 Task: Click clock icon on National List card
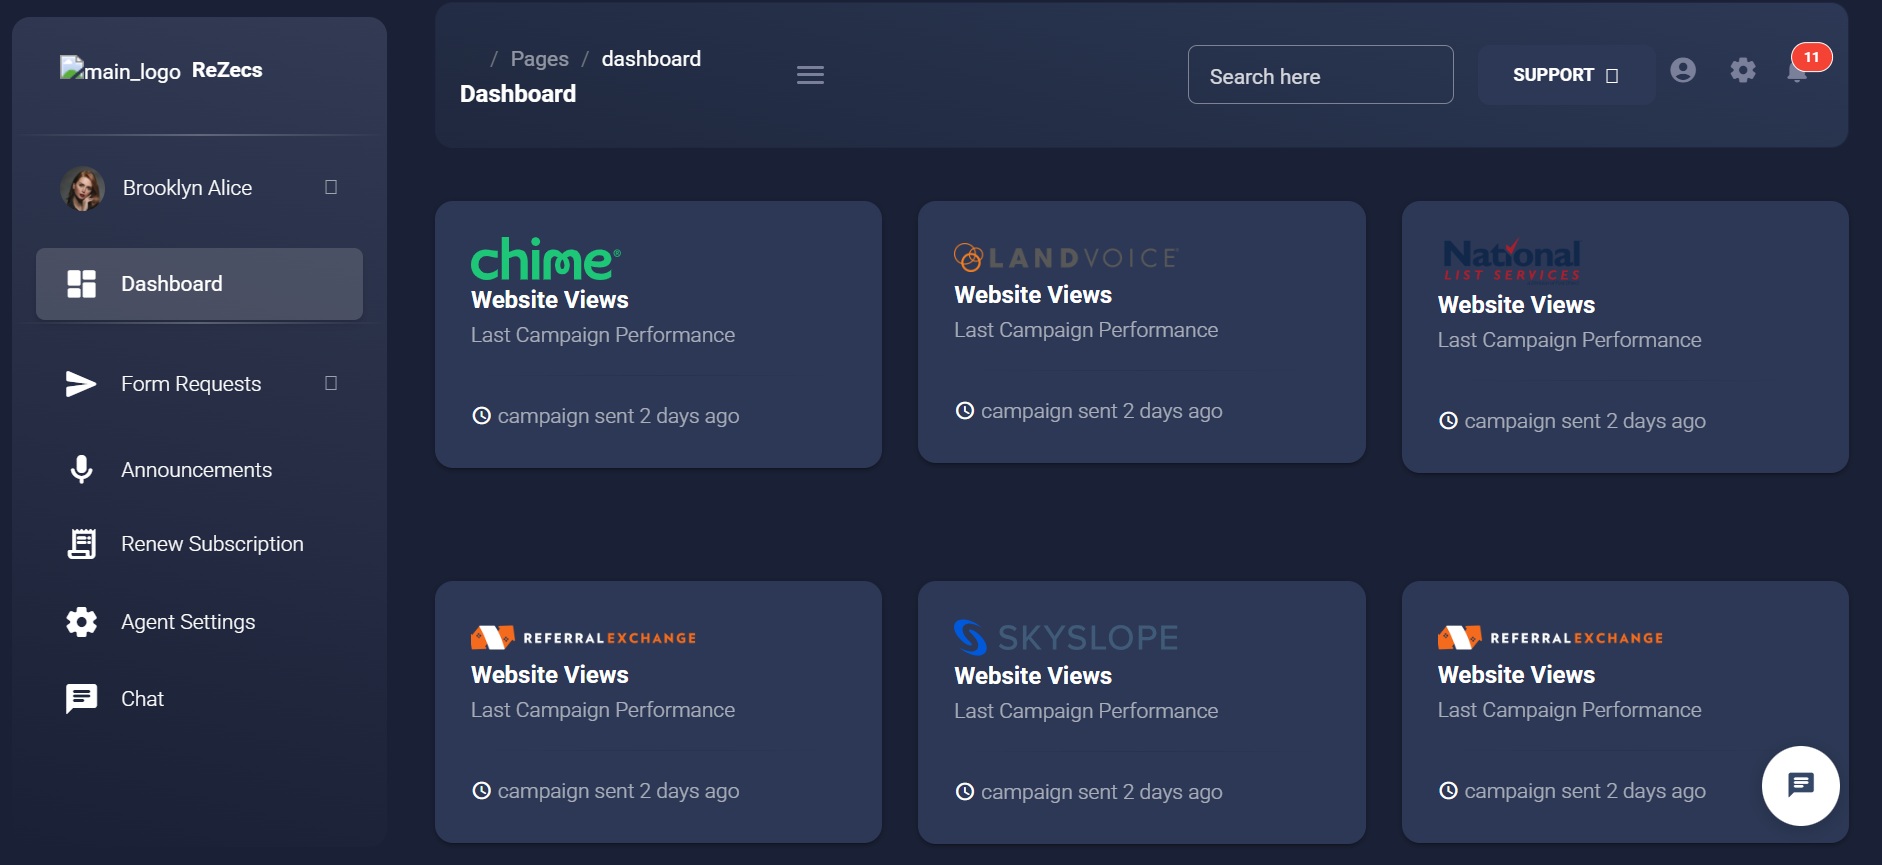(1448, 421)
